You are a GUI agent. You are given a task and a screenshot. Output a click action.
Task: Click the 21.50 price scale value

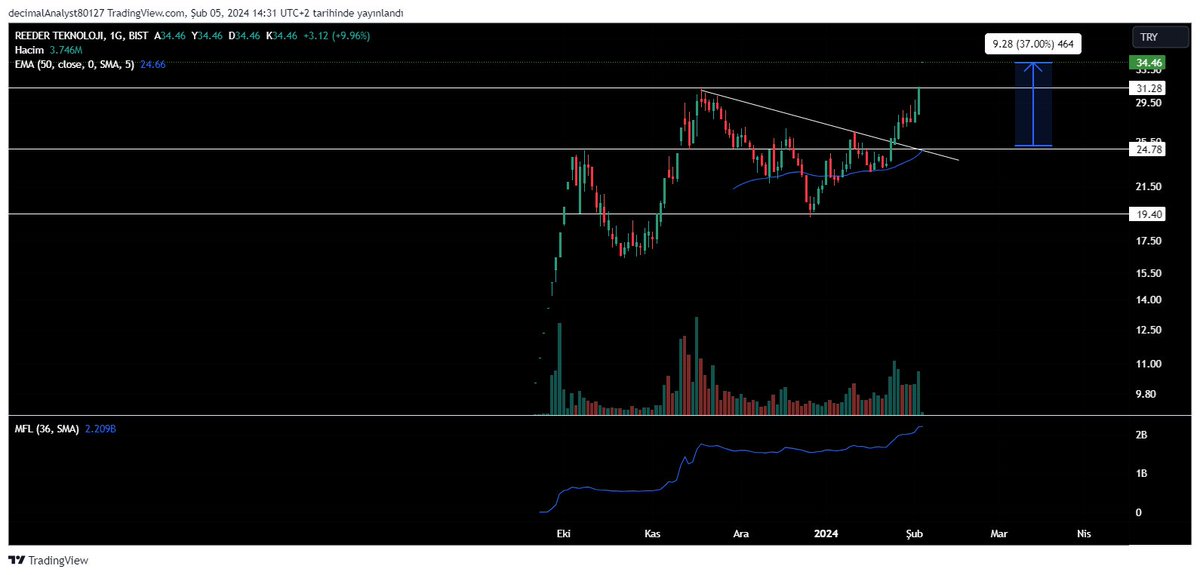click(1146, 187)
